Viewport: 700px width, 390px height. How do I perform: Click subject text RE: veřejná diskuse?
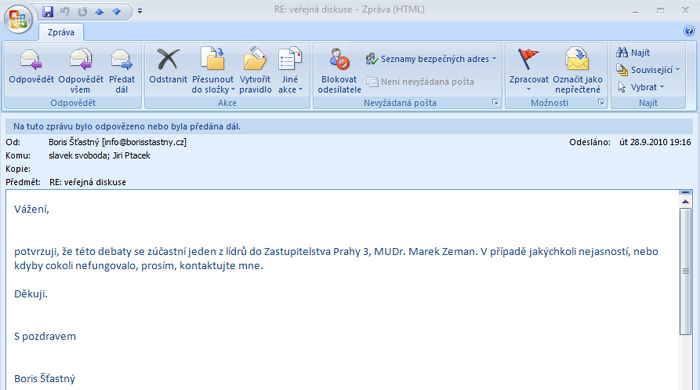pyautogui.click(x=88, y=182)
